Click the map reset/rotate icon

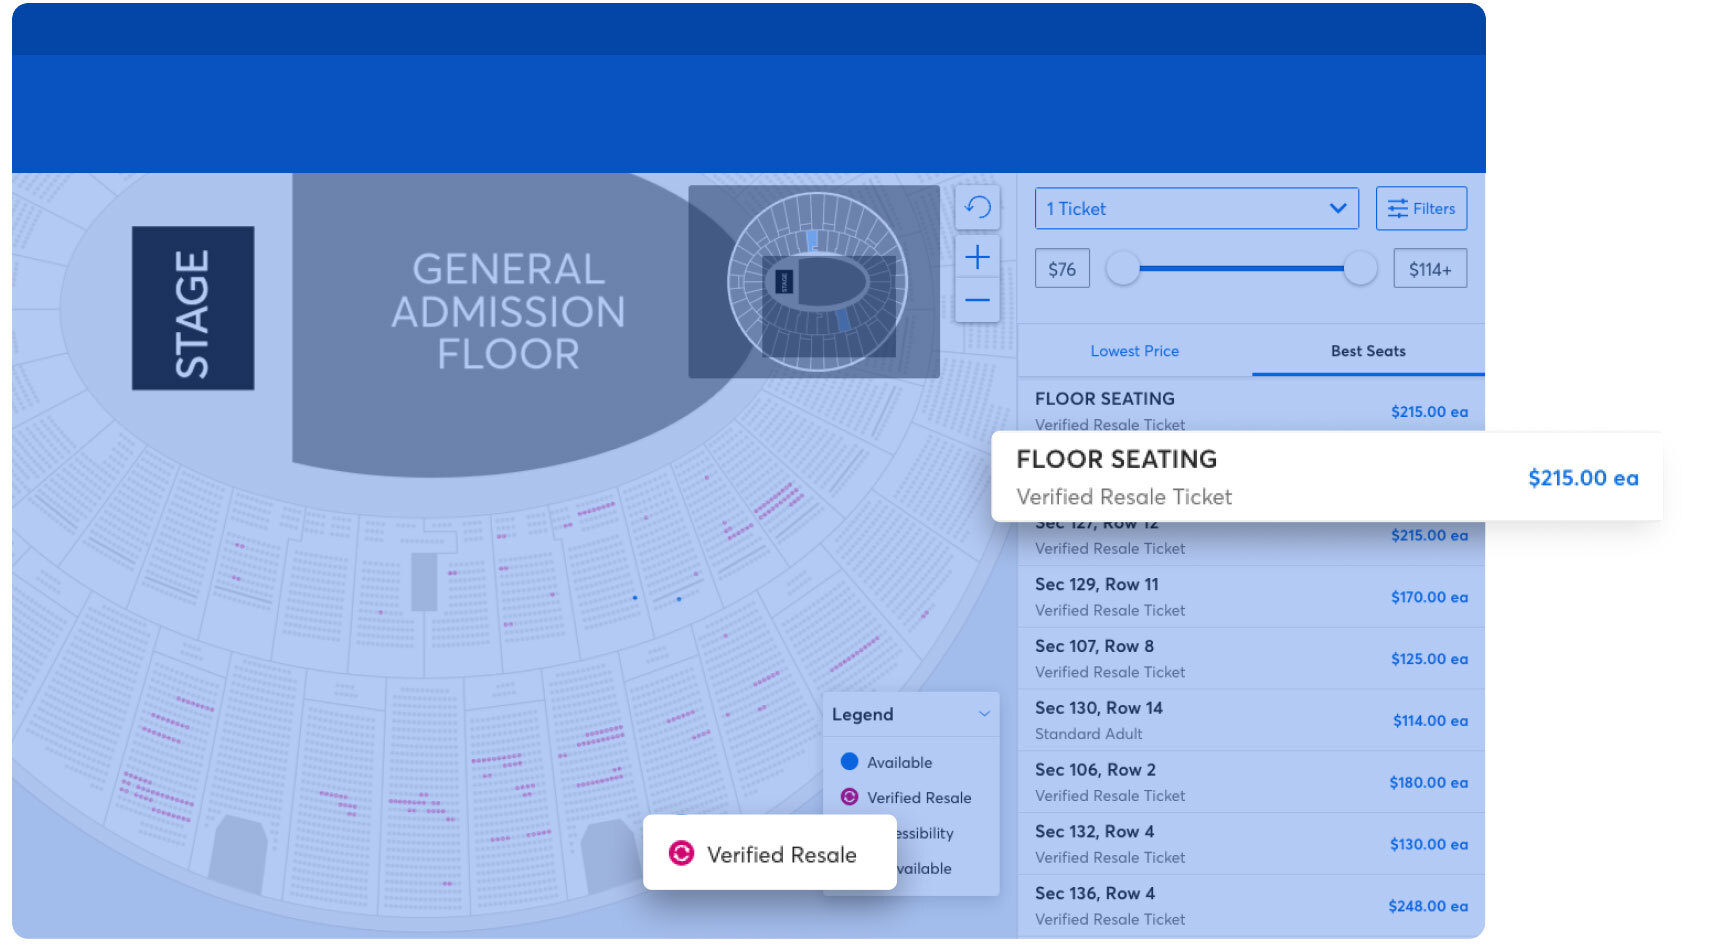point(978,207)
